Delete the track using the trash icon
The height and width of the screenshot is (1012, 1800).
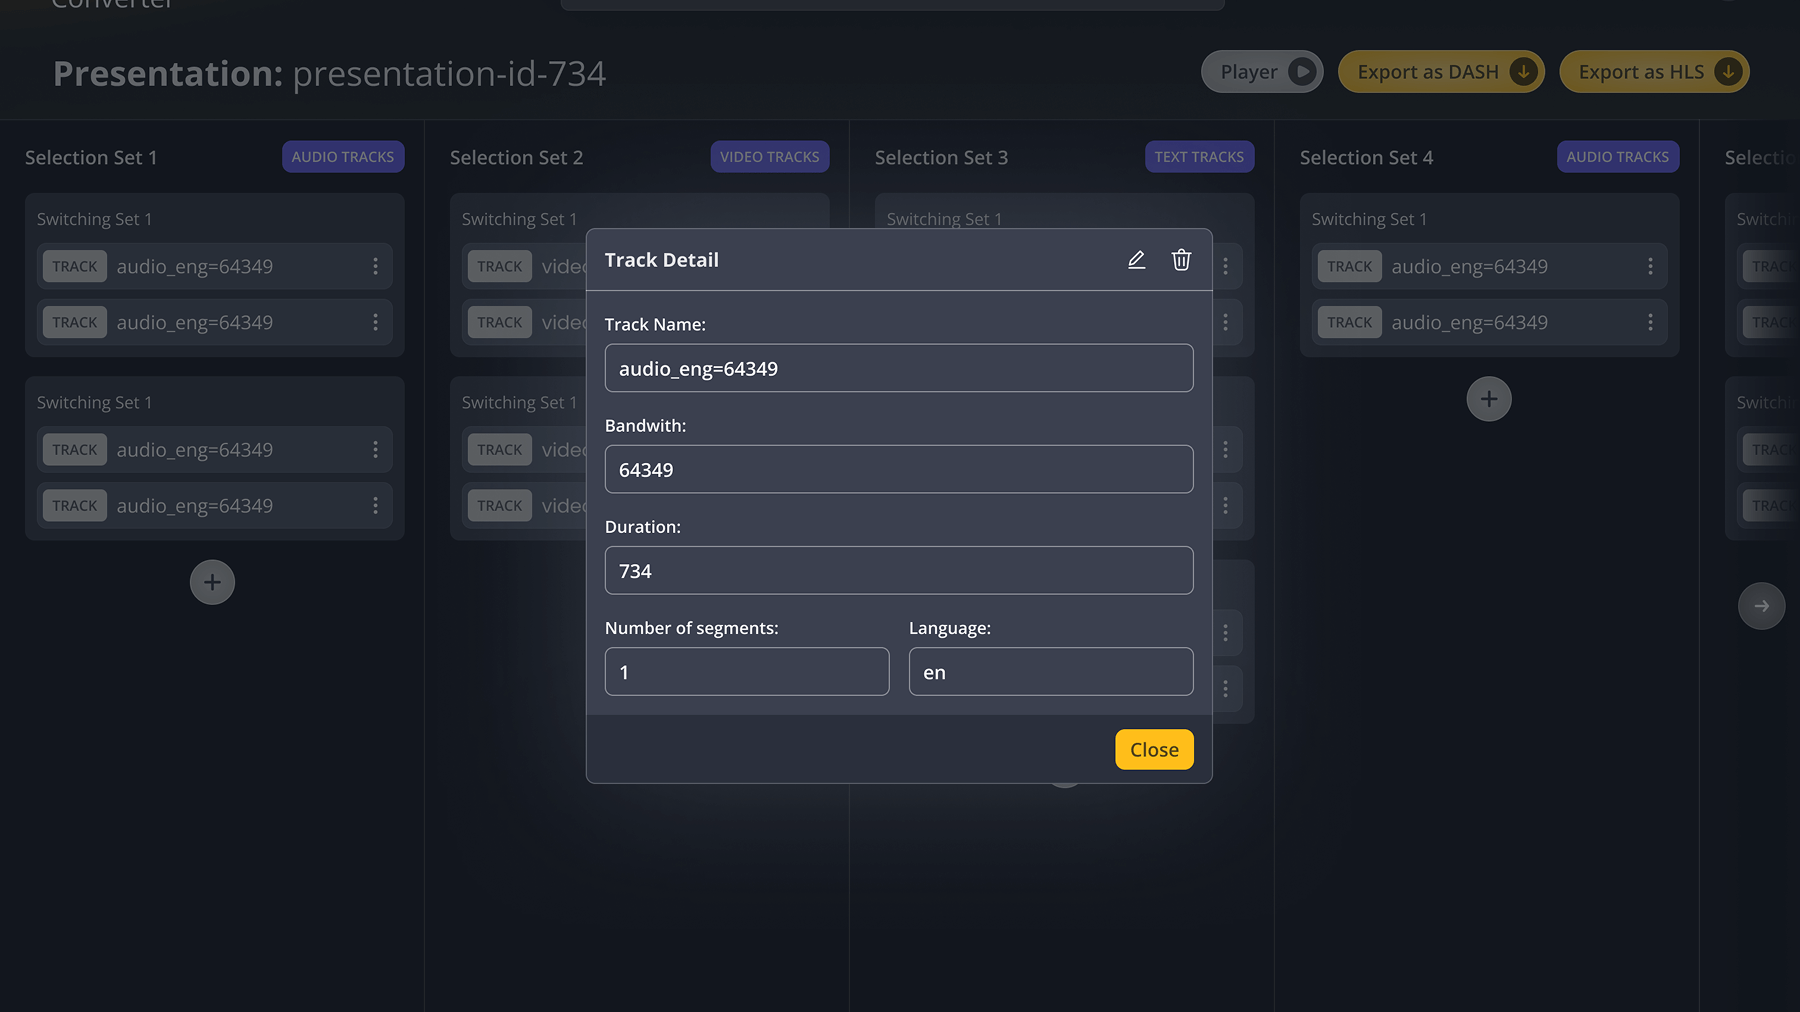1181,259
